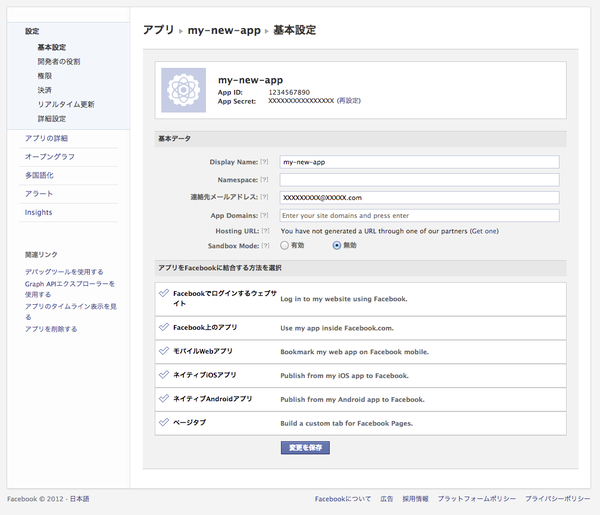Select 基本設定 in sidebar

tap(52, 47)
